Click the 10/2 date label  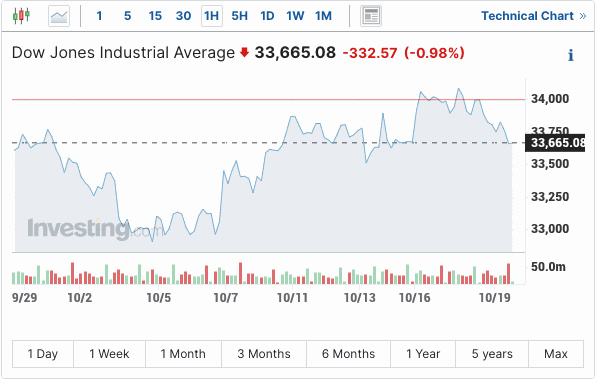[x=80, y=297]
